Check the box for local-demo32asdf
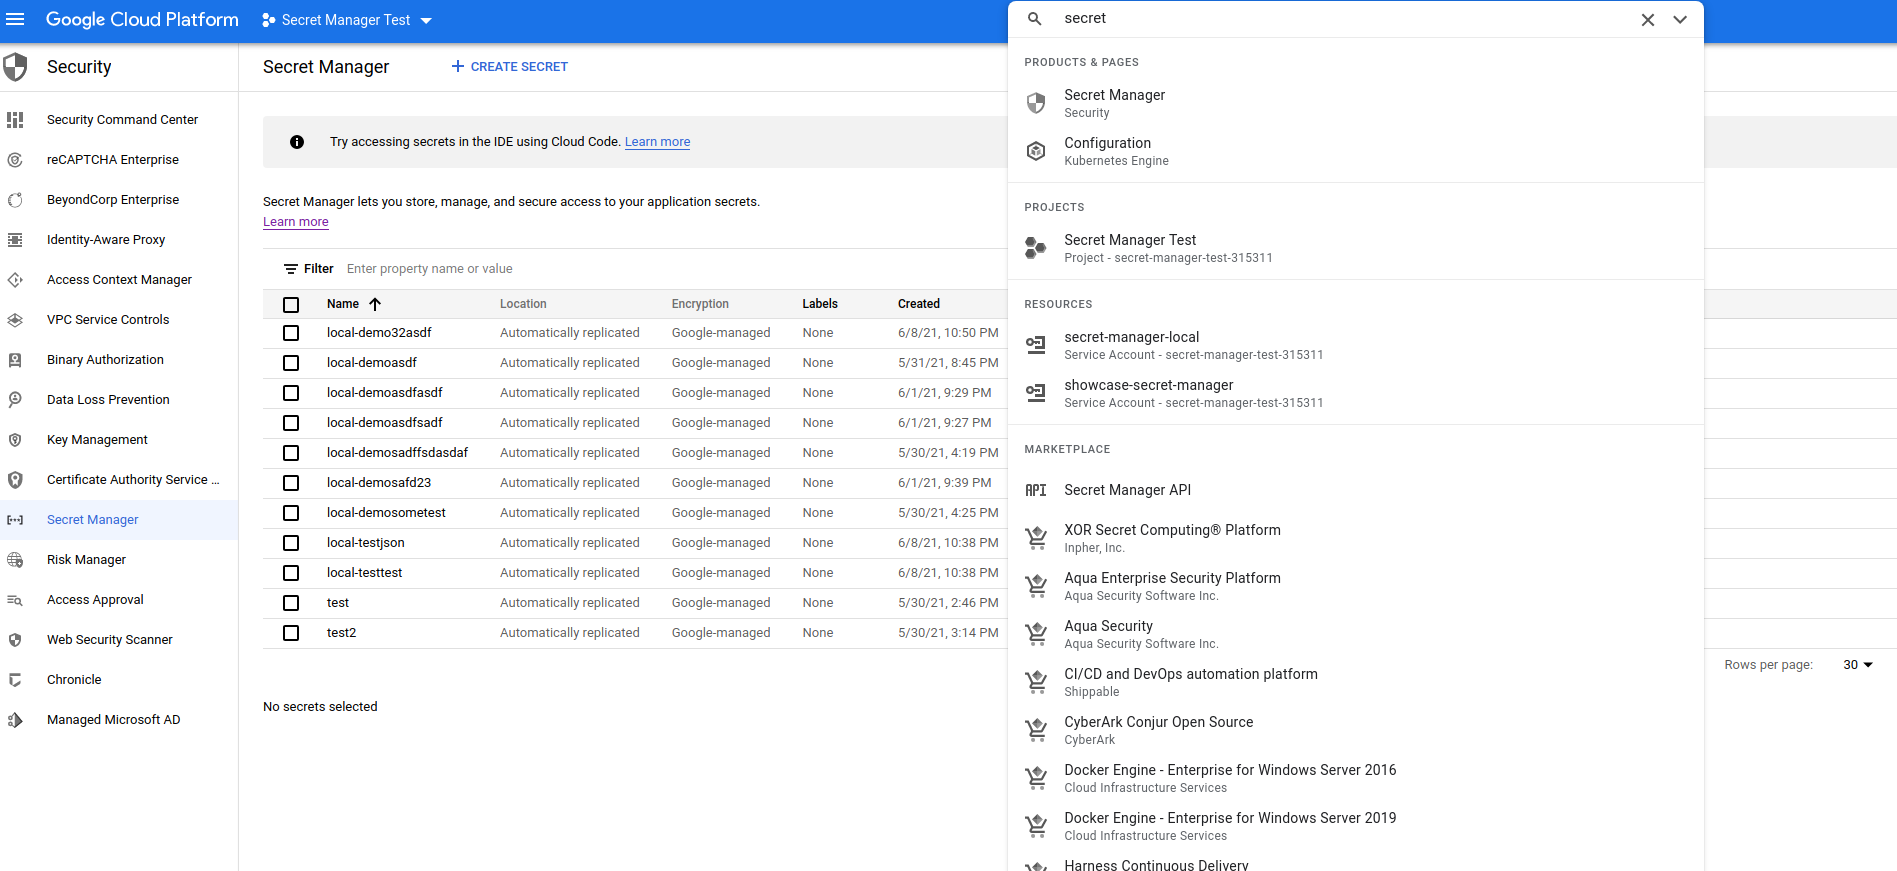 click(x=291, y=333)
